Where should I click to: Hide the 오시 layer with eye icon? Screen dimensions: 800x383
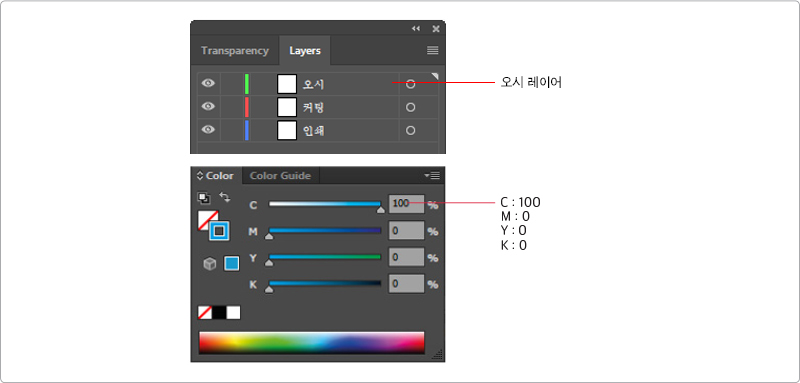tap(208, 83)
